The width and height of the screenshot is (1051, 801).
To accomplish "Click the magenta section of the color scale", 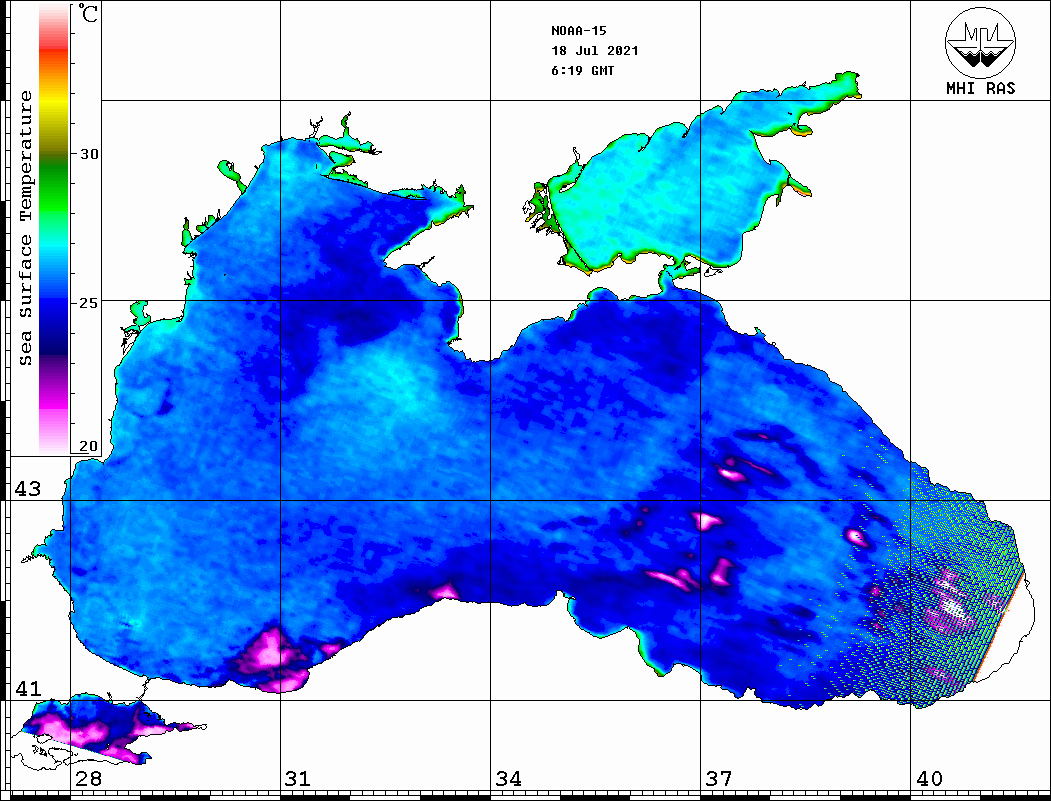I will tap(54, 399).
